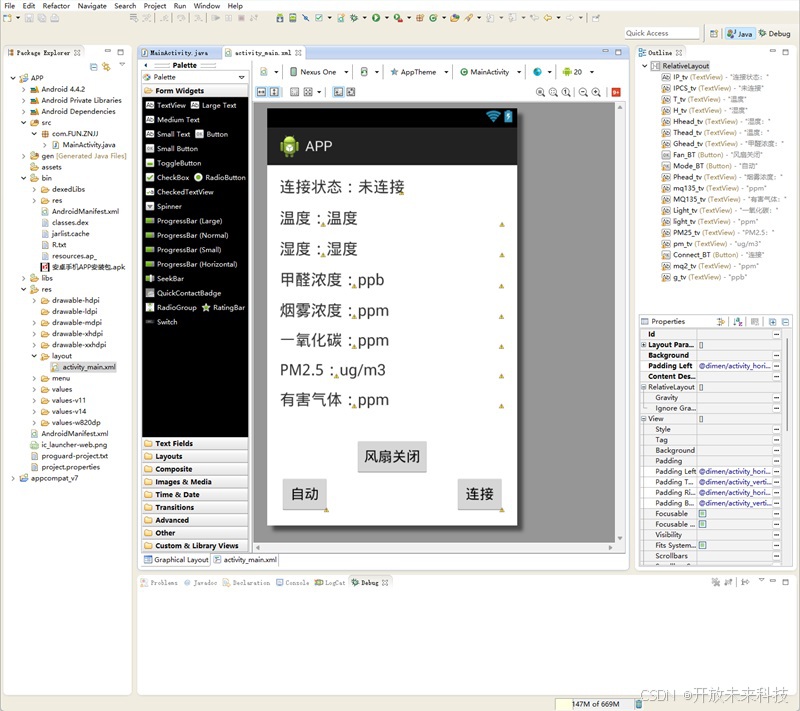Run garbage collector trash icon in status bar
800x711 pixels.
638,704
